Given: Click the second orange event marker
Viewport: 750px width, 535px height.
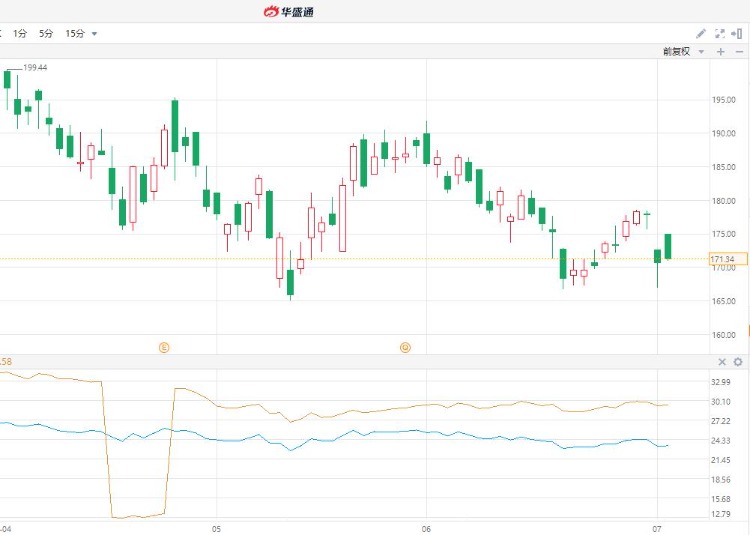Looking at the screenshot, I should 405,347.
